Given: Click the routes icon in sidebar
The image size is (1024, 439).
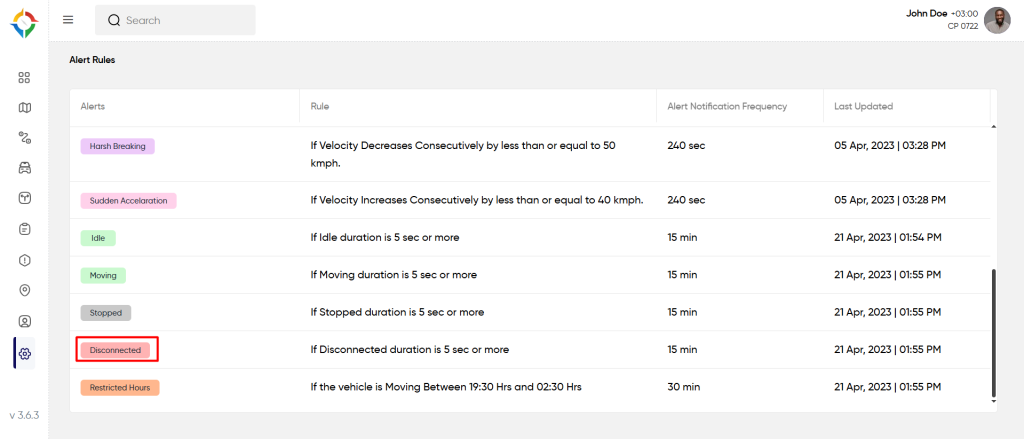Looking at the screenshot, I should [x=25, y=138].
